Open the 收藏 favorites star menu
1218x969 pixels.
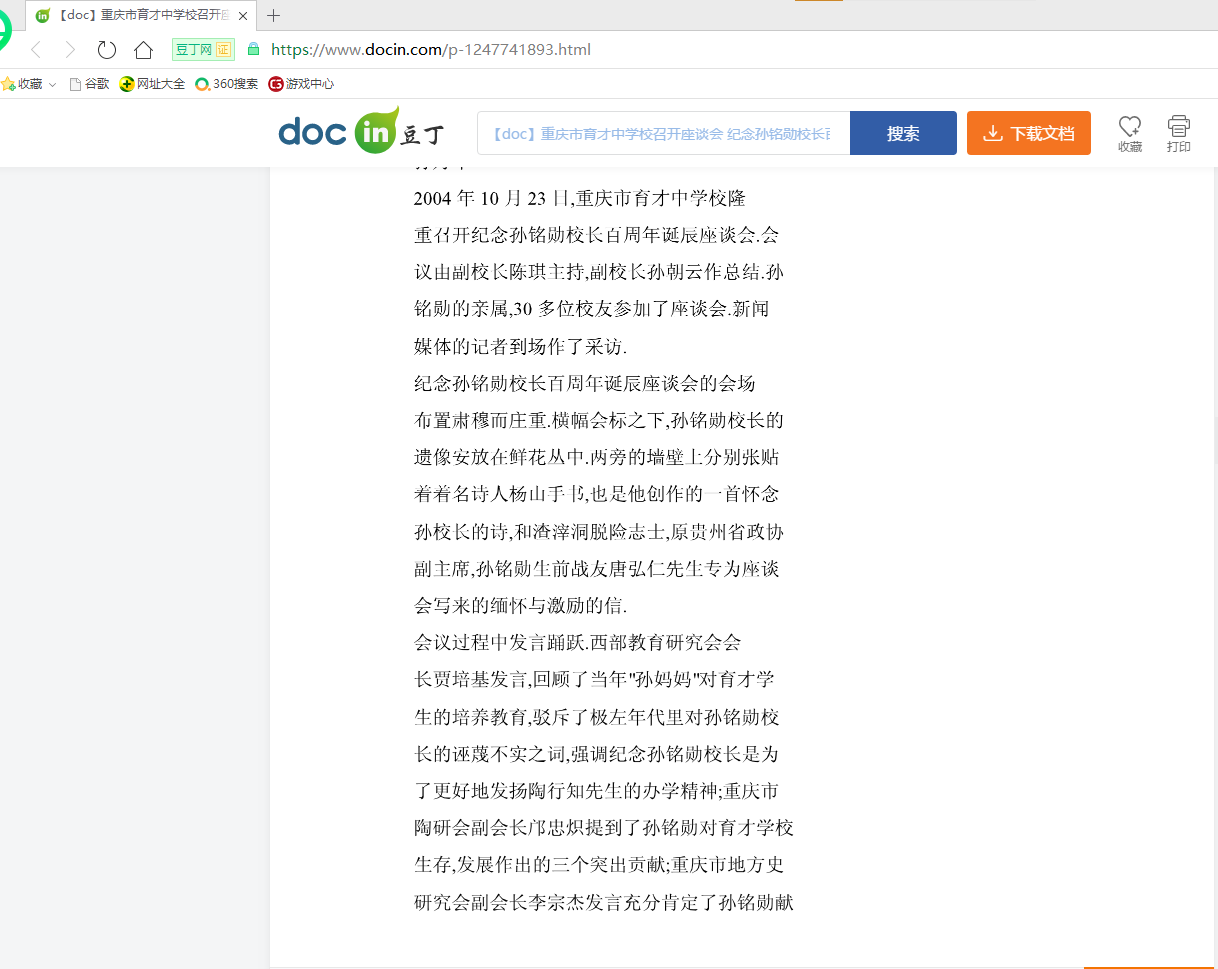pos(22,84)
